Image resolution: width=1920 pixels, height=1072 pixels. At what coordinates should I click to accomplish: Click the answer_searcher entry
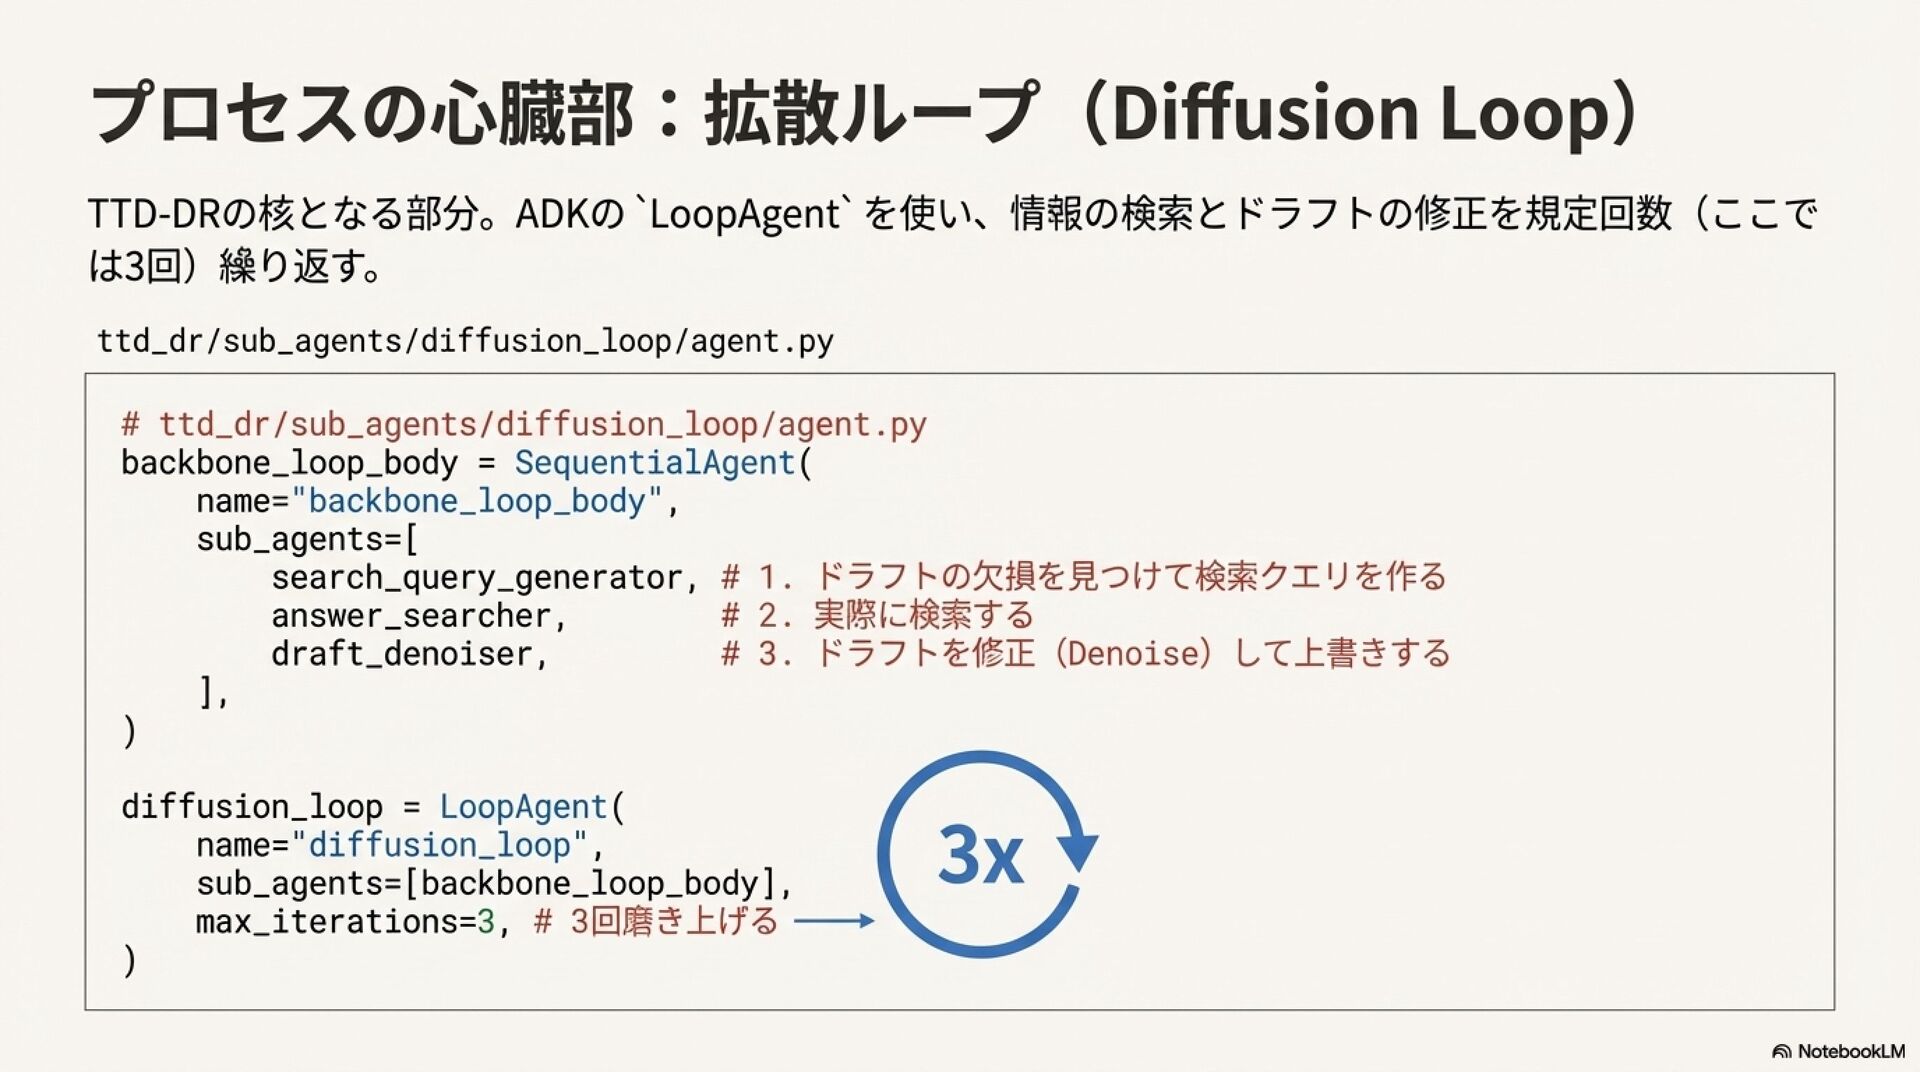(411, 615)
